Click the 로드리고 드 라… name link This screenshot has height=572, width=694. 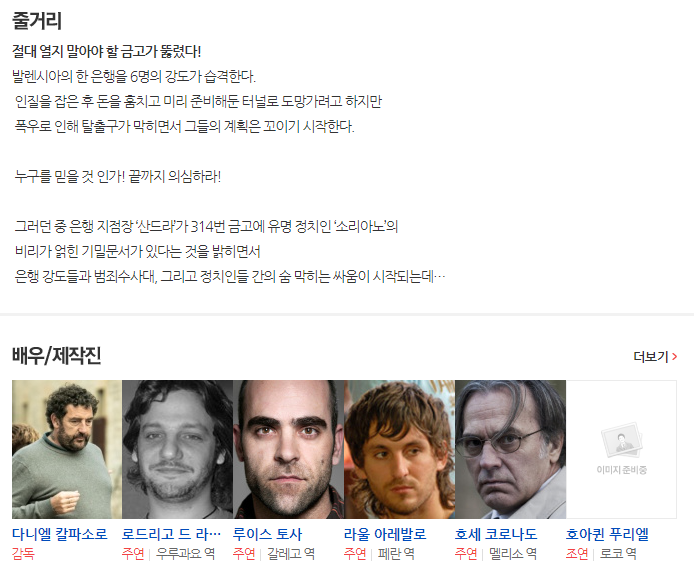(x=172, y=534)
